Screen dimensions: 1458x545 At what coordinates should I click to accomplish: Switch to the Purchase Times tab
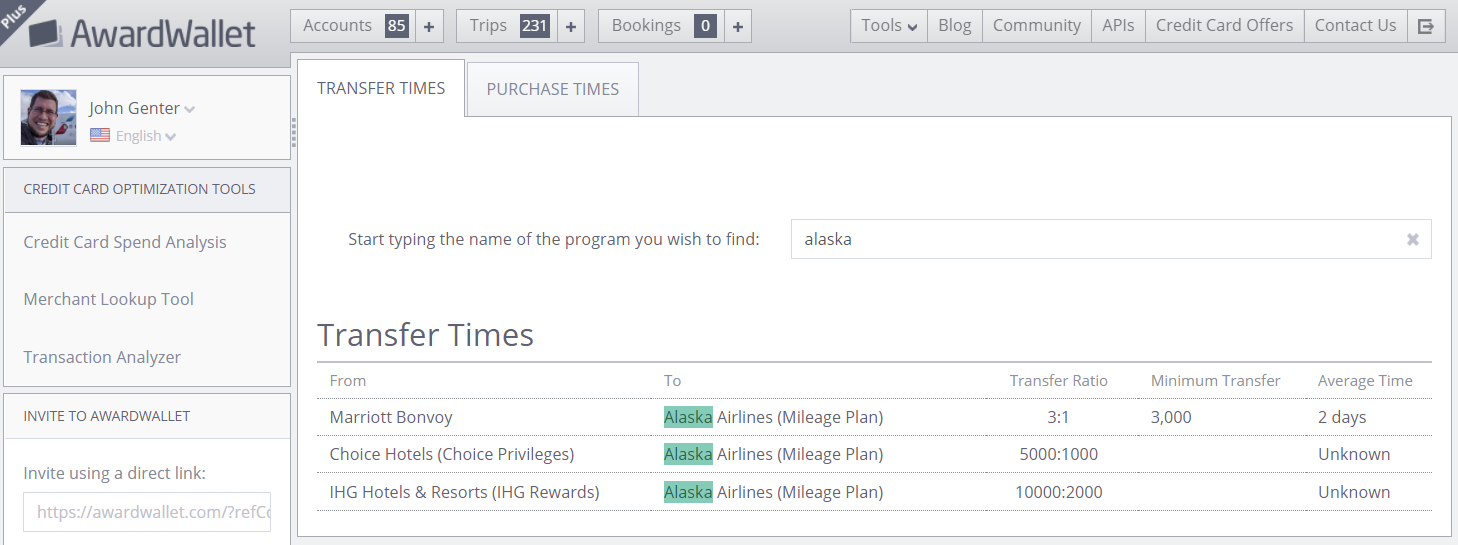coord(553,89)
